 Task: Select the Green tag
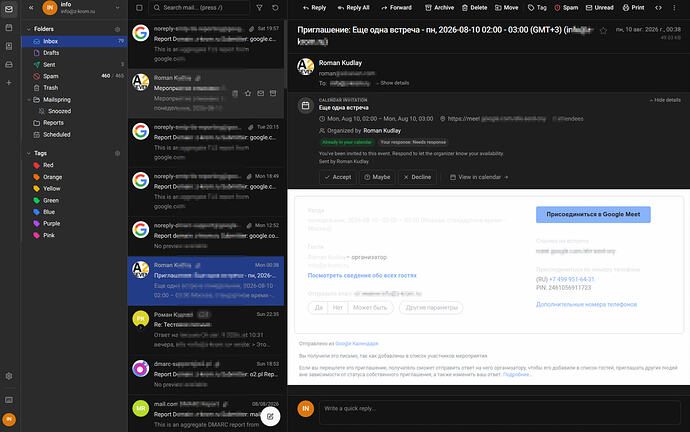74,201
